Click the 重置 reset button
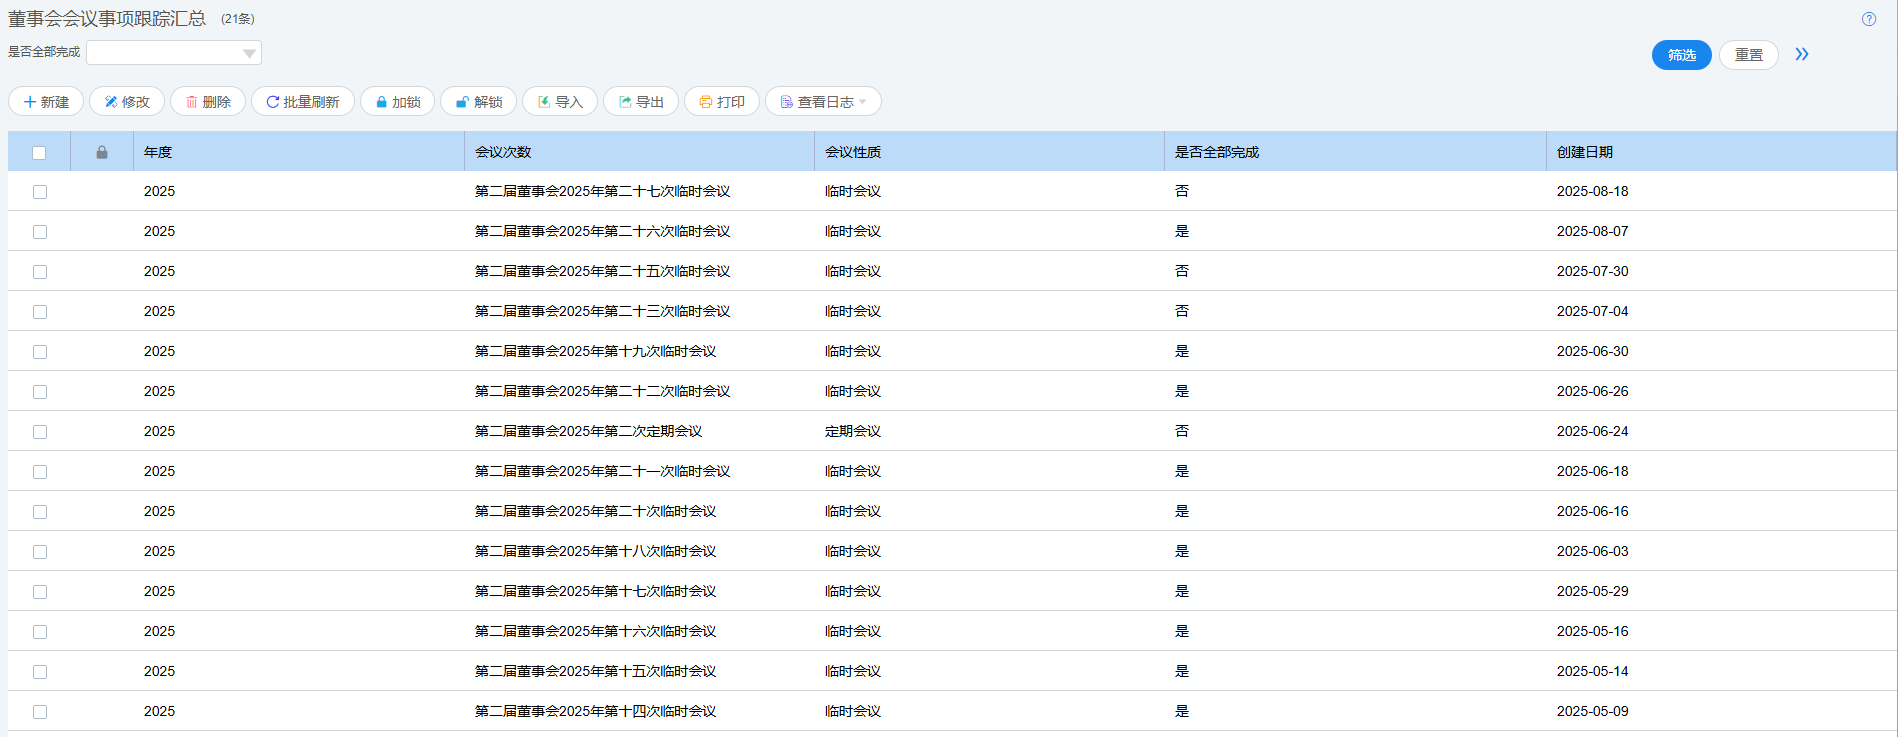Screen dimensions: 1898x737 coord(1748,55)
